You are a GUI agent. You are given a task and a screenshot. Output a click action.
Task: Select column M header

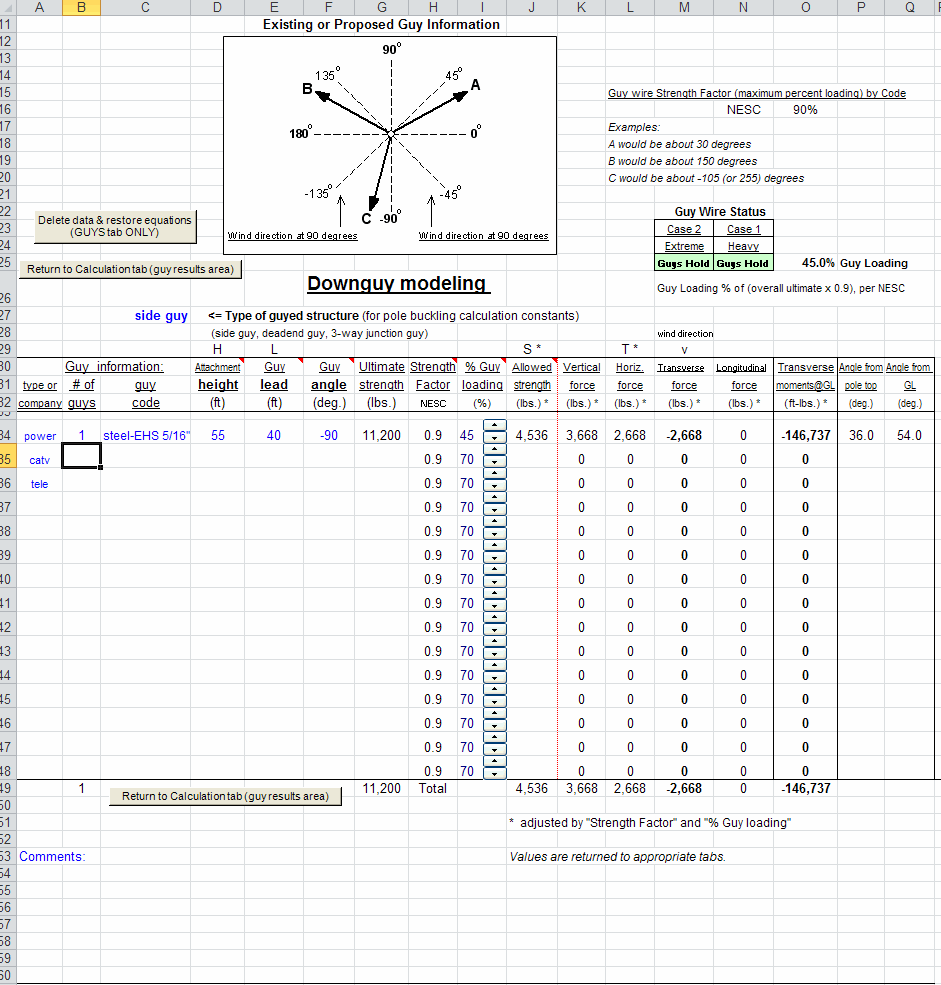[x=684, y=7]
